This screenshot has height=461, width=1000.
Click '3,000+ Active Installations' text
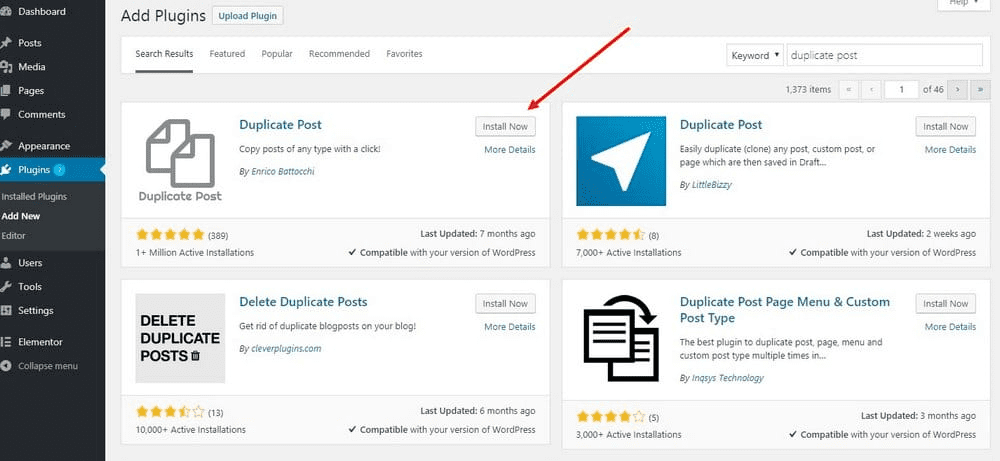pos(629,435)
